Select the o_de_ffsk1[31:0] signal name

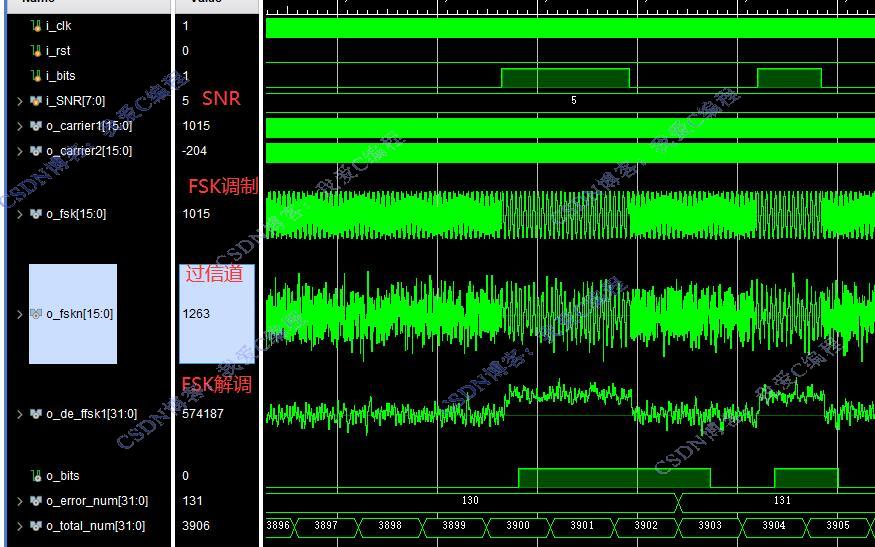[x=92, y=414]
